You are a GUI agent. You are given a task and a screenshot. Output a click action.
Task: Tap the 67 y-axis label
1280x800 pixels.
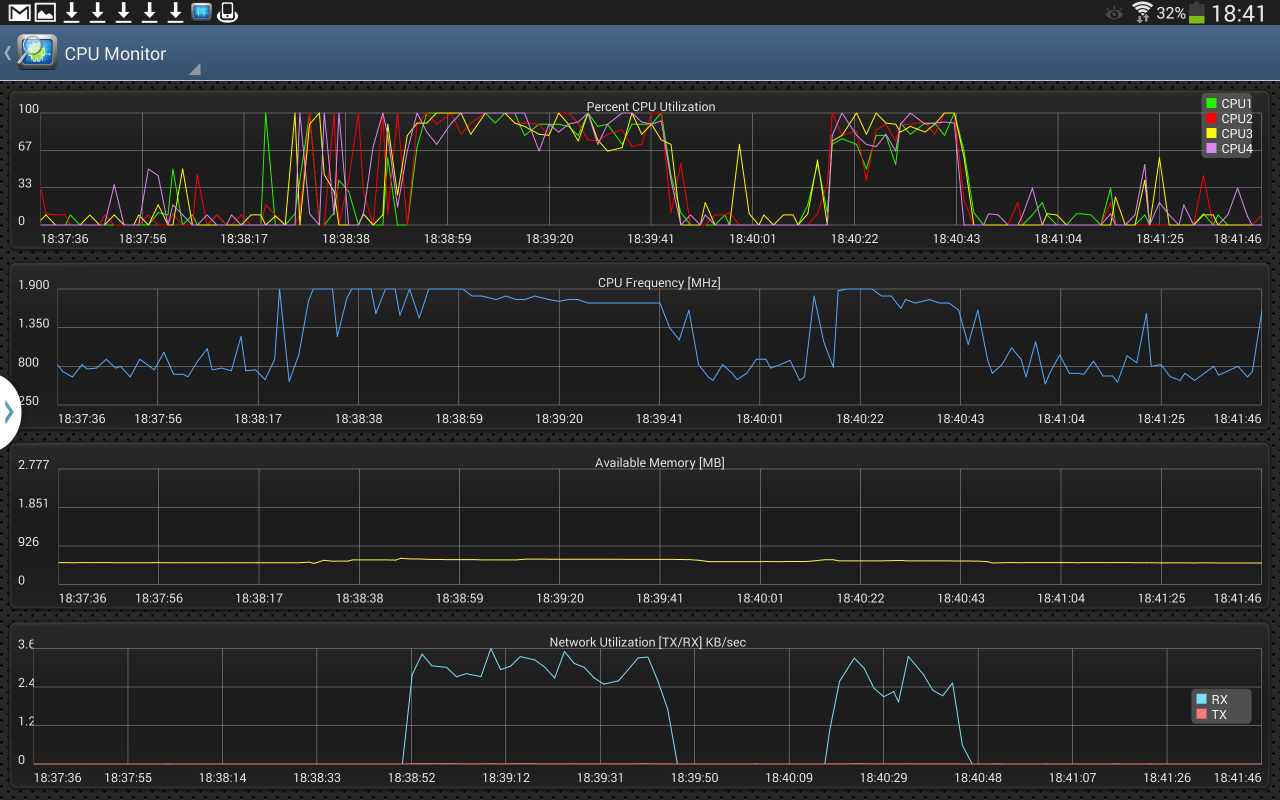[x=25, y=147]
